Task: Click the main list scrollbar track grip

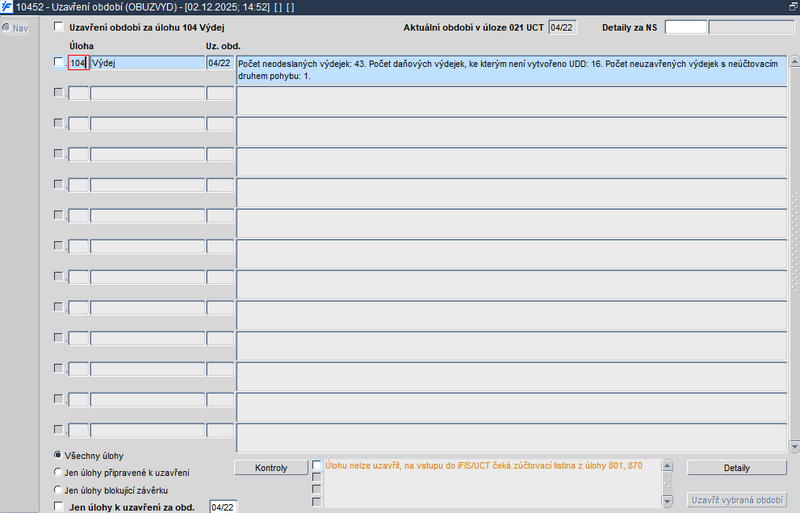Action: pyautogui.click(x=794, y=244)
